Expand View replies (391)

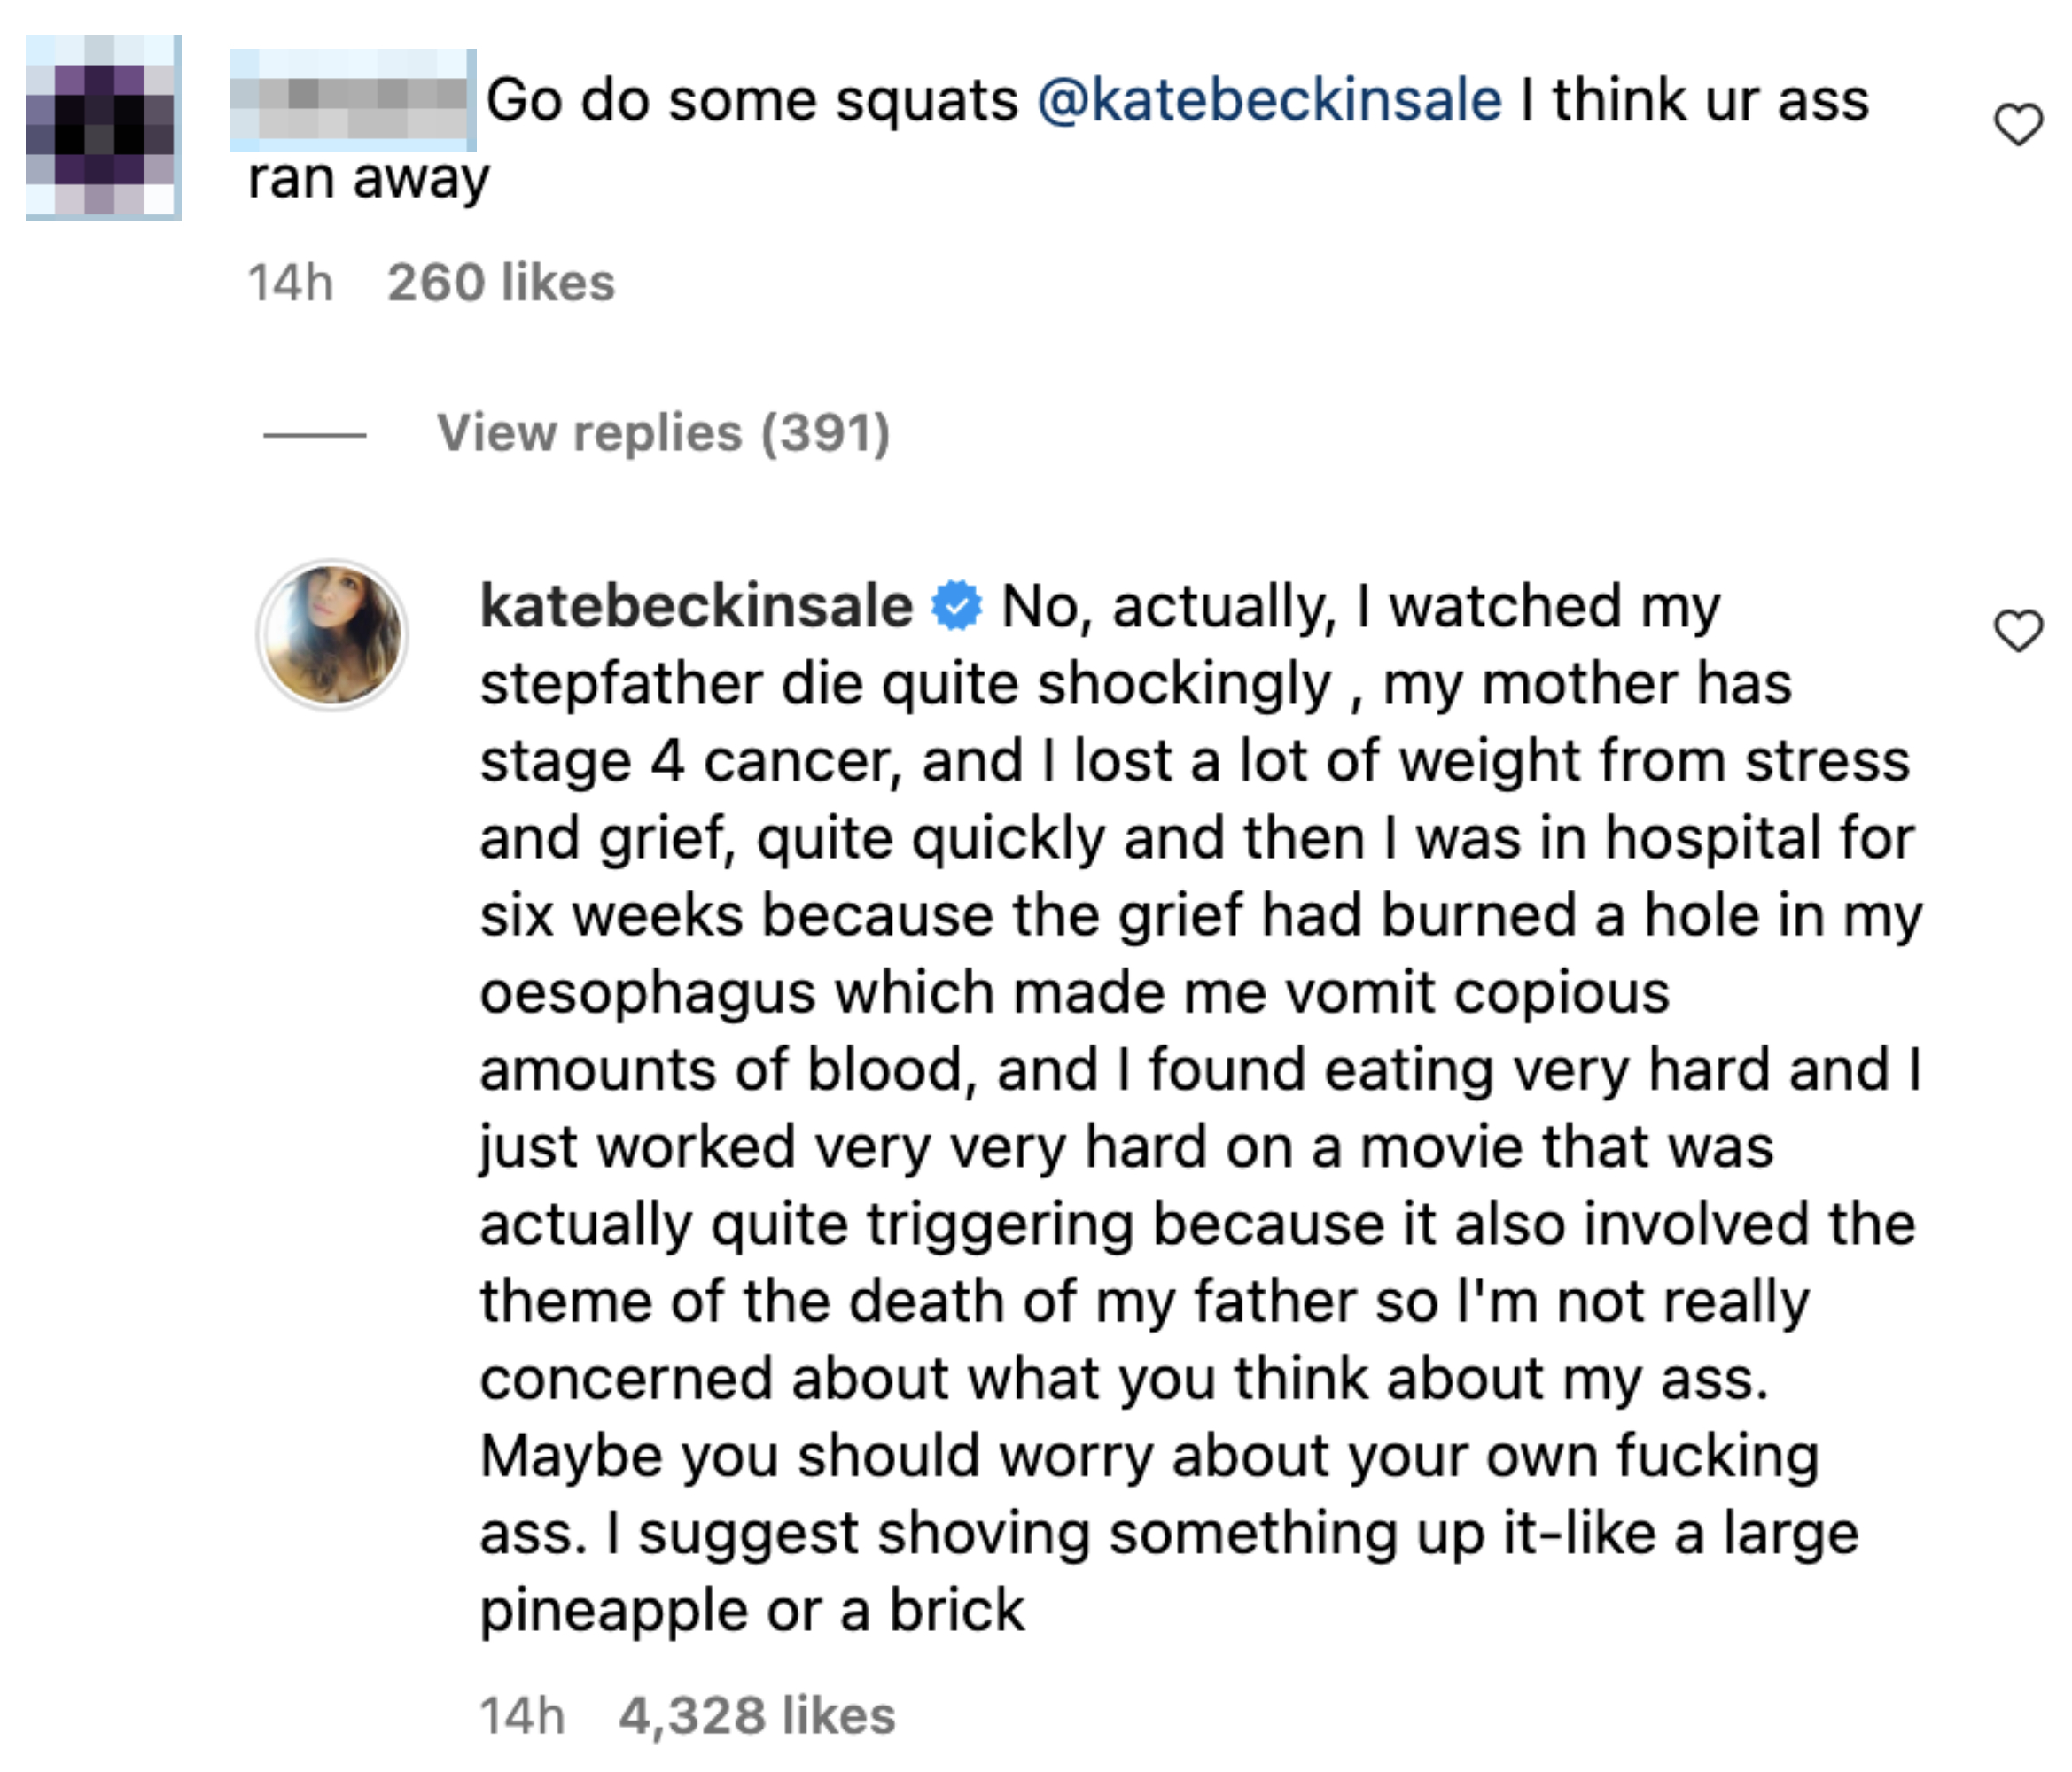pos(663,433)
